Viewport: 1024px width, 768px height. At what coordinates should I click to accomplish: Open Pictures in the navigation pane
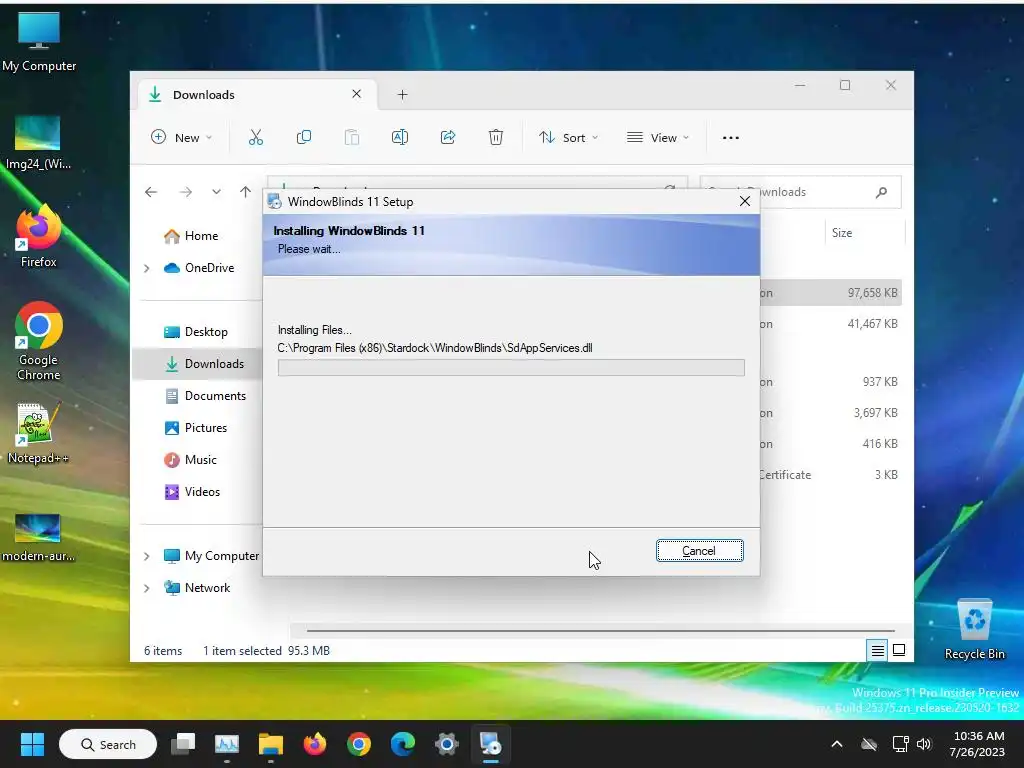pyautogui.click(x=196, y=428)
